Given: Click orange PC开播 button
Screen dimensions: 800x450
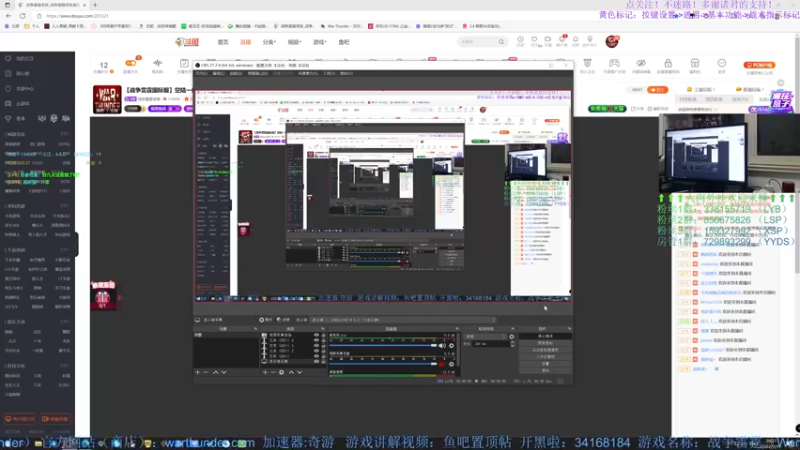Looking at the screenshot, I should [x=759, y=65].
